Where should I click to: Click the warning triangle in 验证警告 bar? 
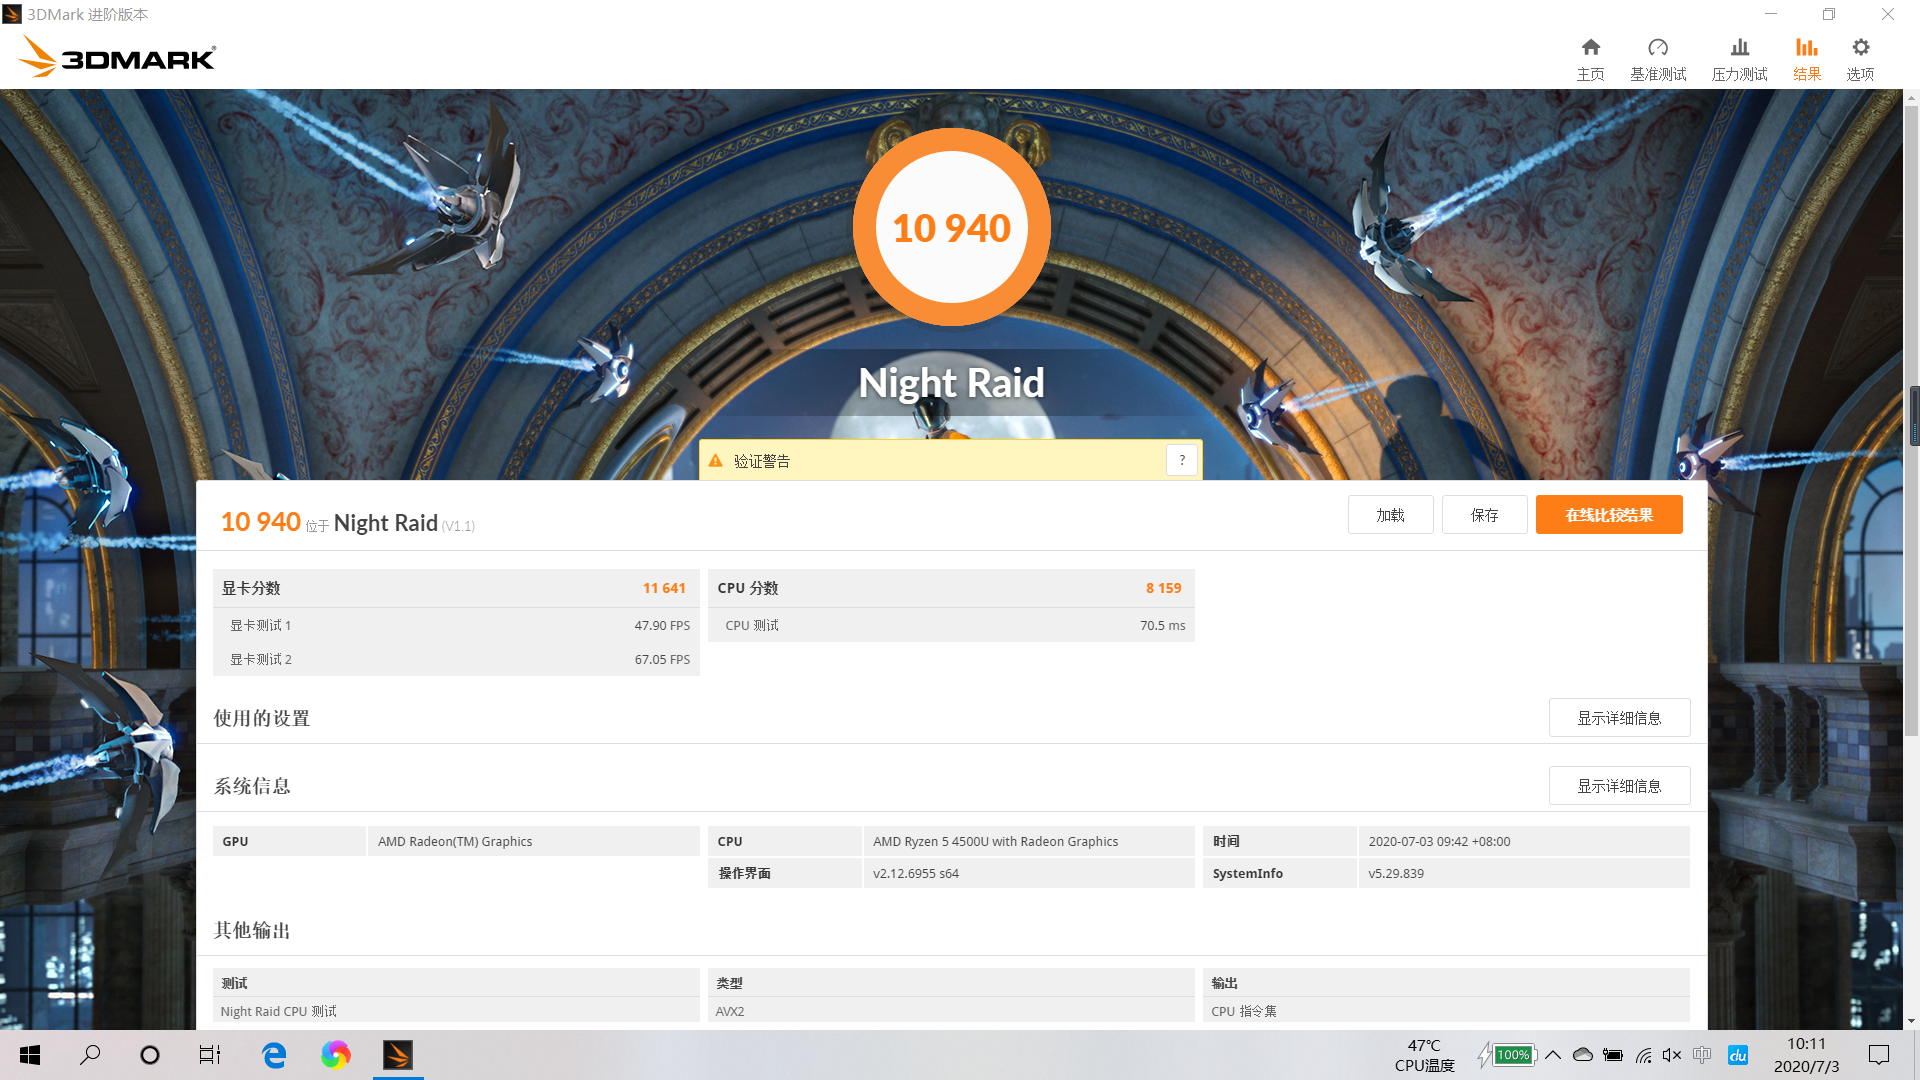(x=715, y=461)
